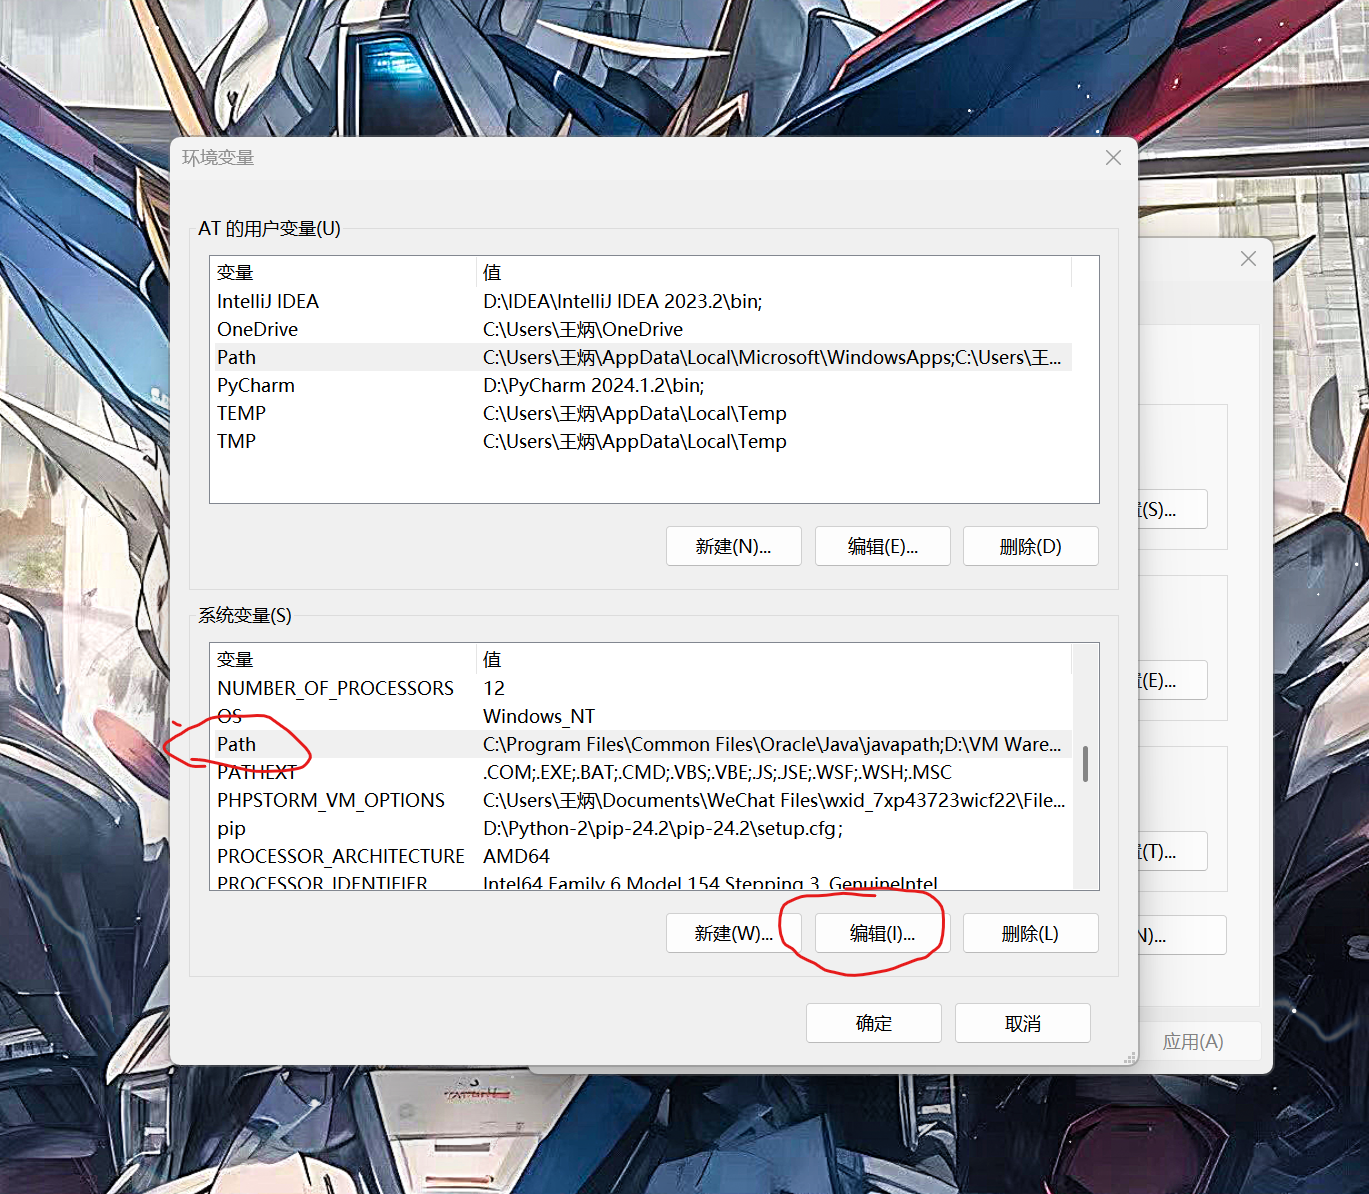
Task: Click system variables 值 column header
Action: (774, 659)
